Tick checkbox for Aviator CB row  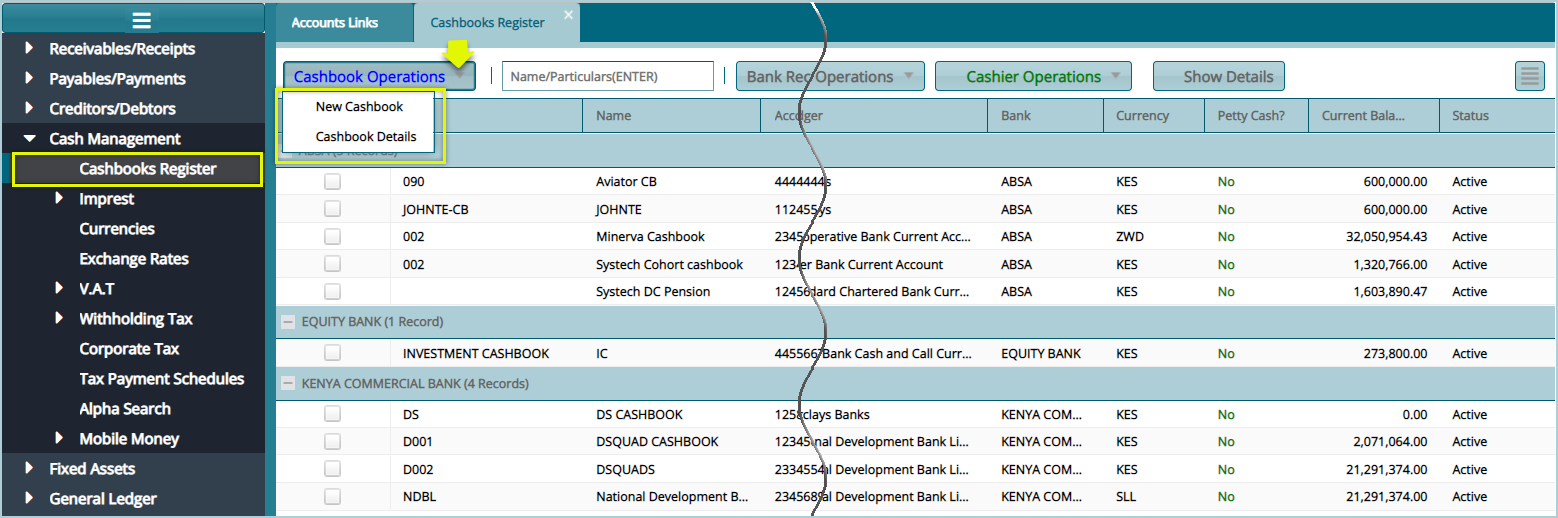(332, 182)
